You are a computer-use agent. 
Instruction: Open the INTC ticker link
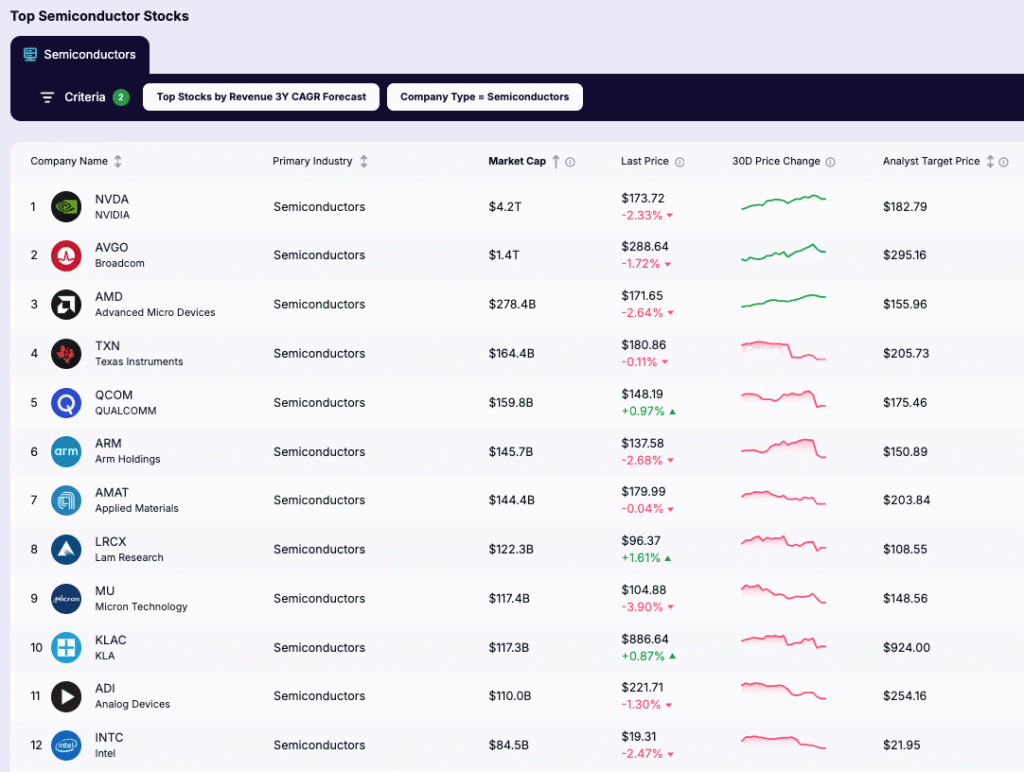click(109, 737)
